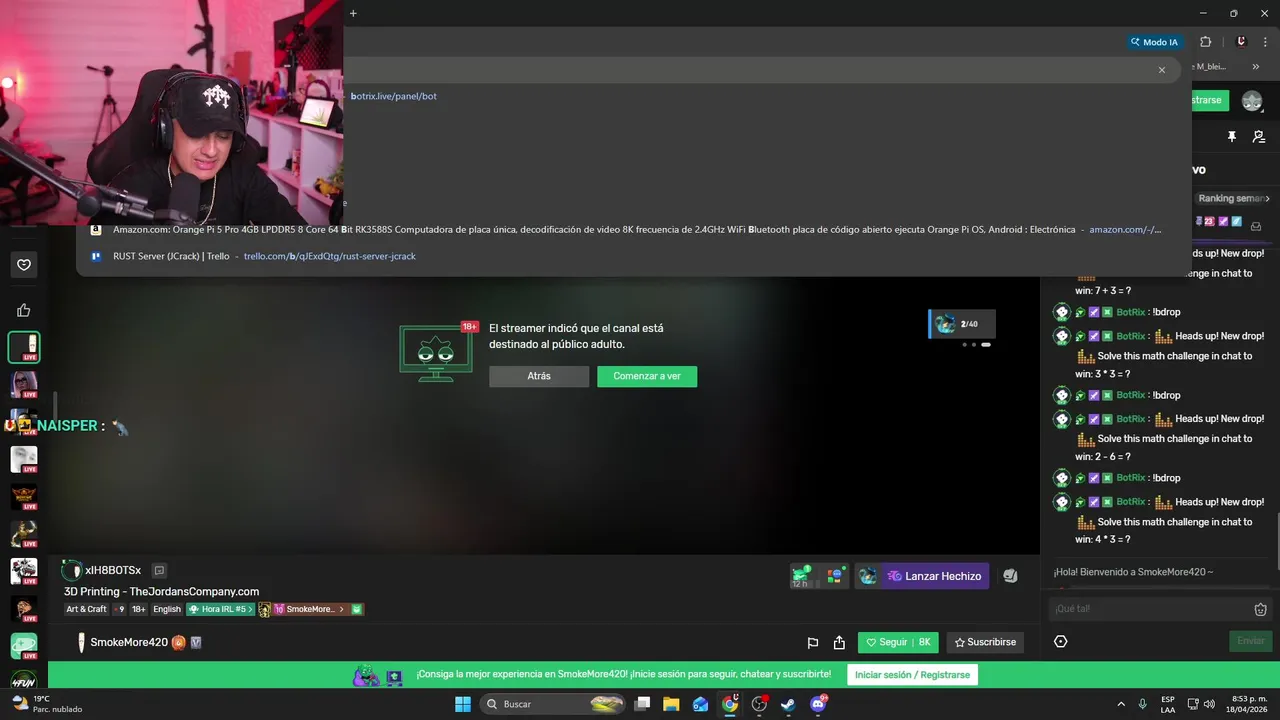Open the heart favorites icon in sidebar
The height and width of the screenshot is (720, 1280).
[x=24, y=265]
